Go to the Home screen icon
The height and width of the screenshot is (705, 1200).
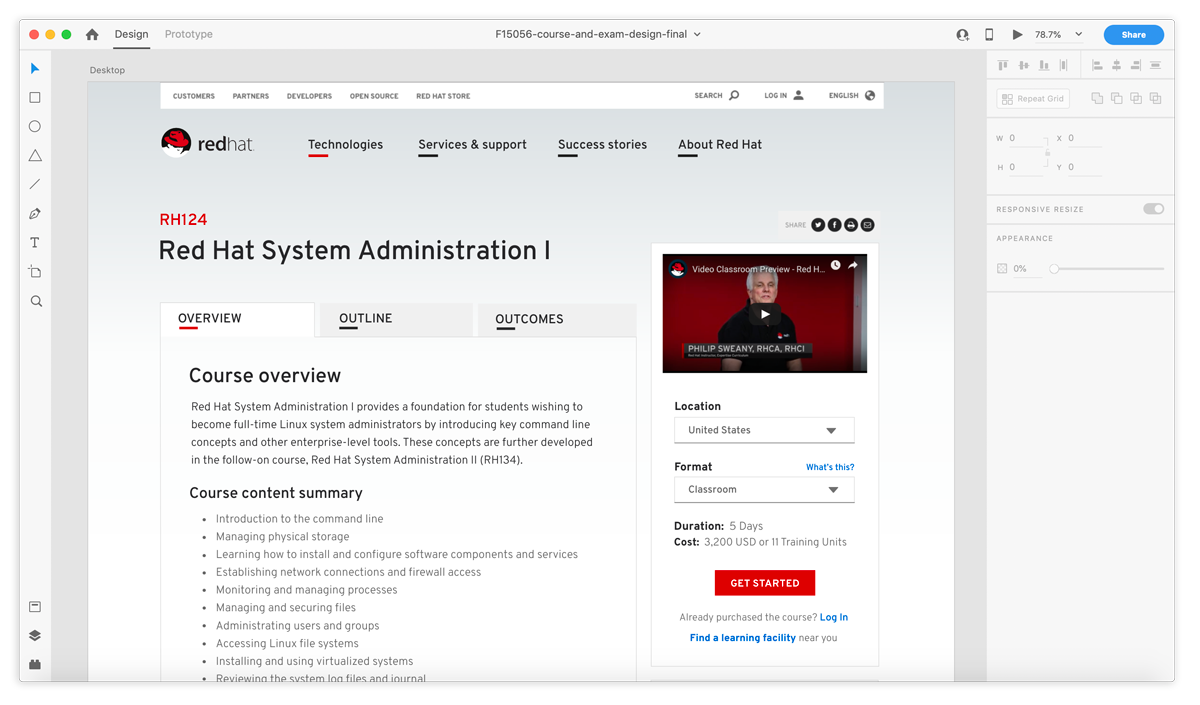pyautogui.click(x=92, y=34)
